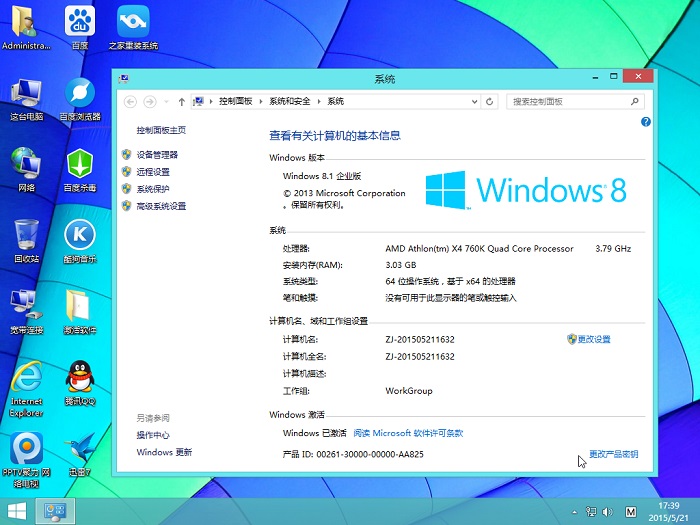
Task: Open the help question mark icon
Action: point(646,122)
